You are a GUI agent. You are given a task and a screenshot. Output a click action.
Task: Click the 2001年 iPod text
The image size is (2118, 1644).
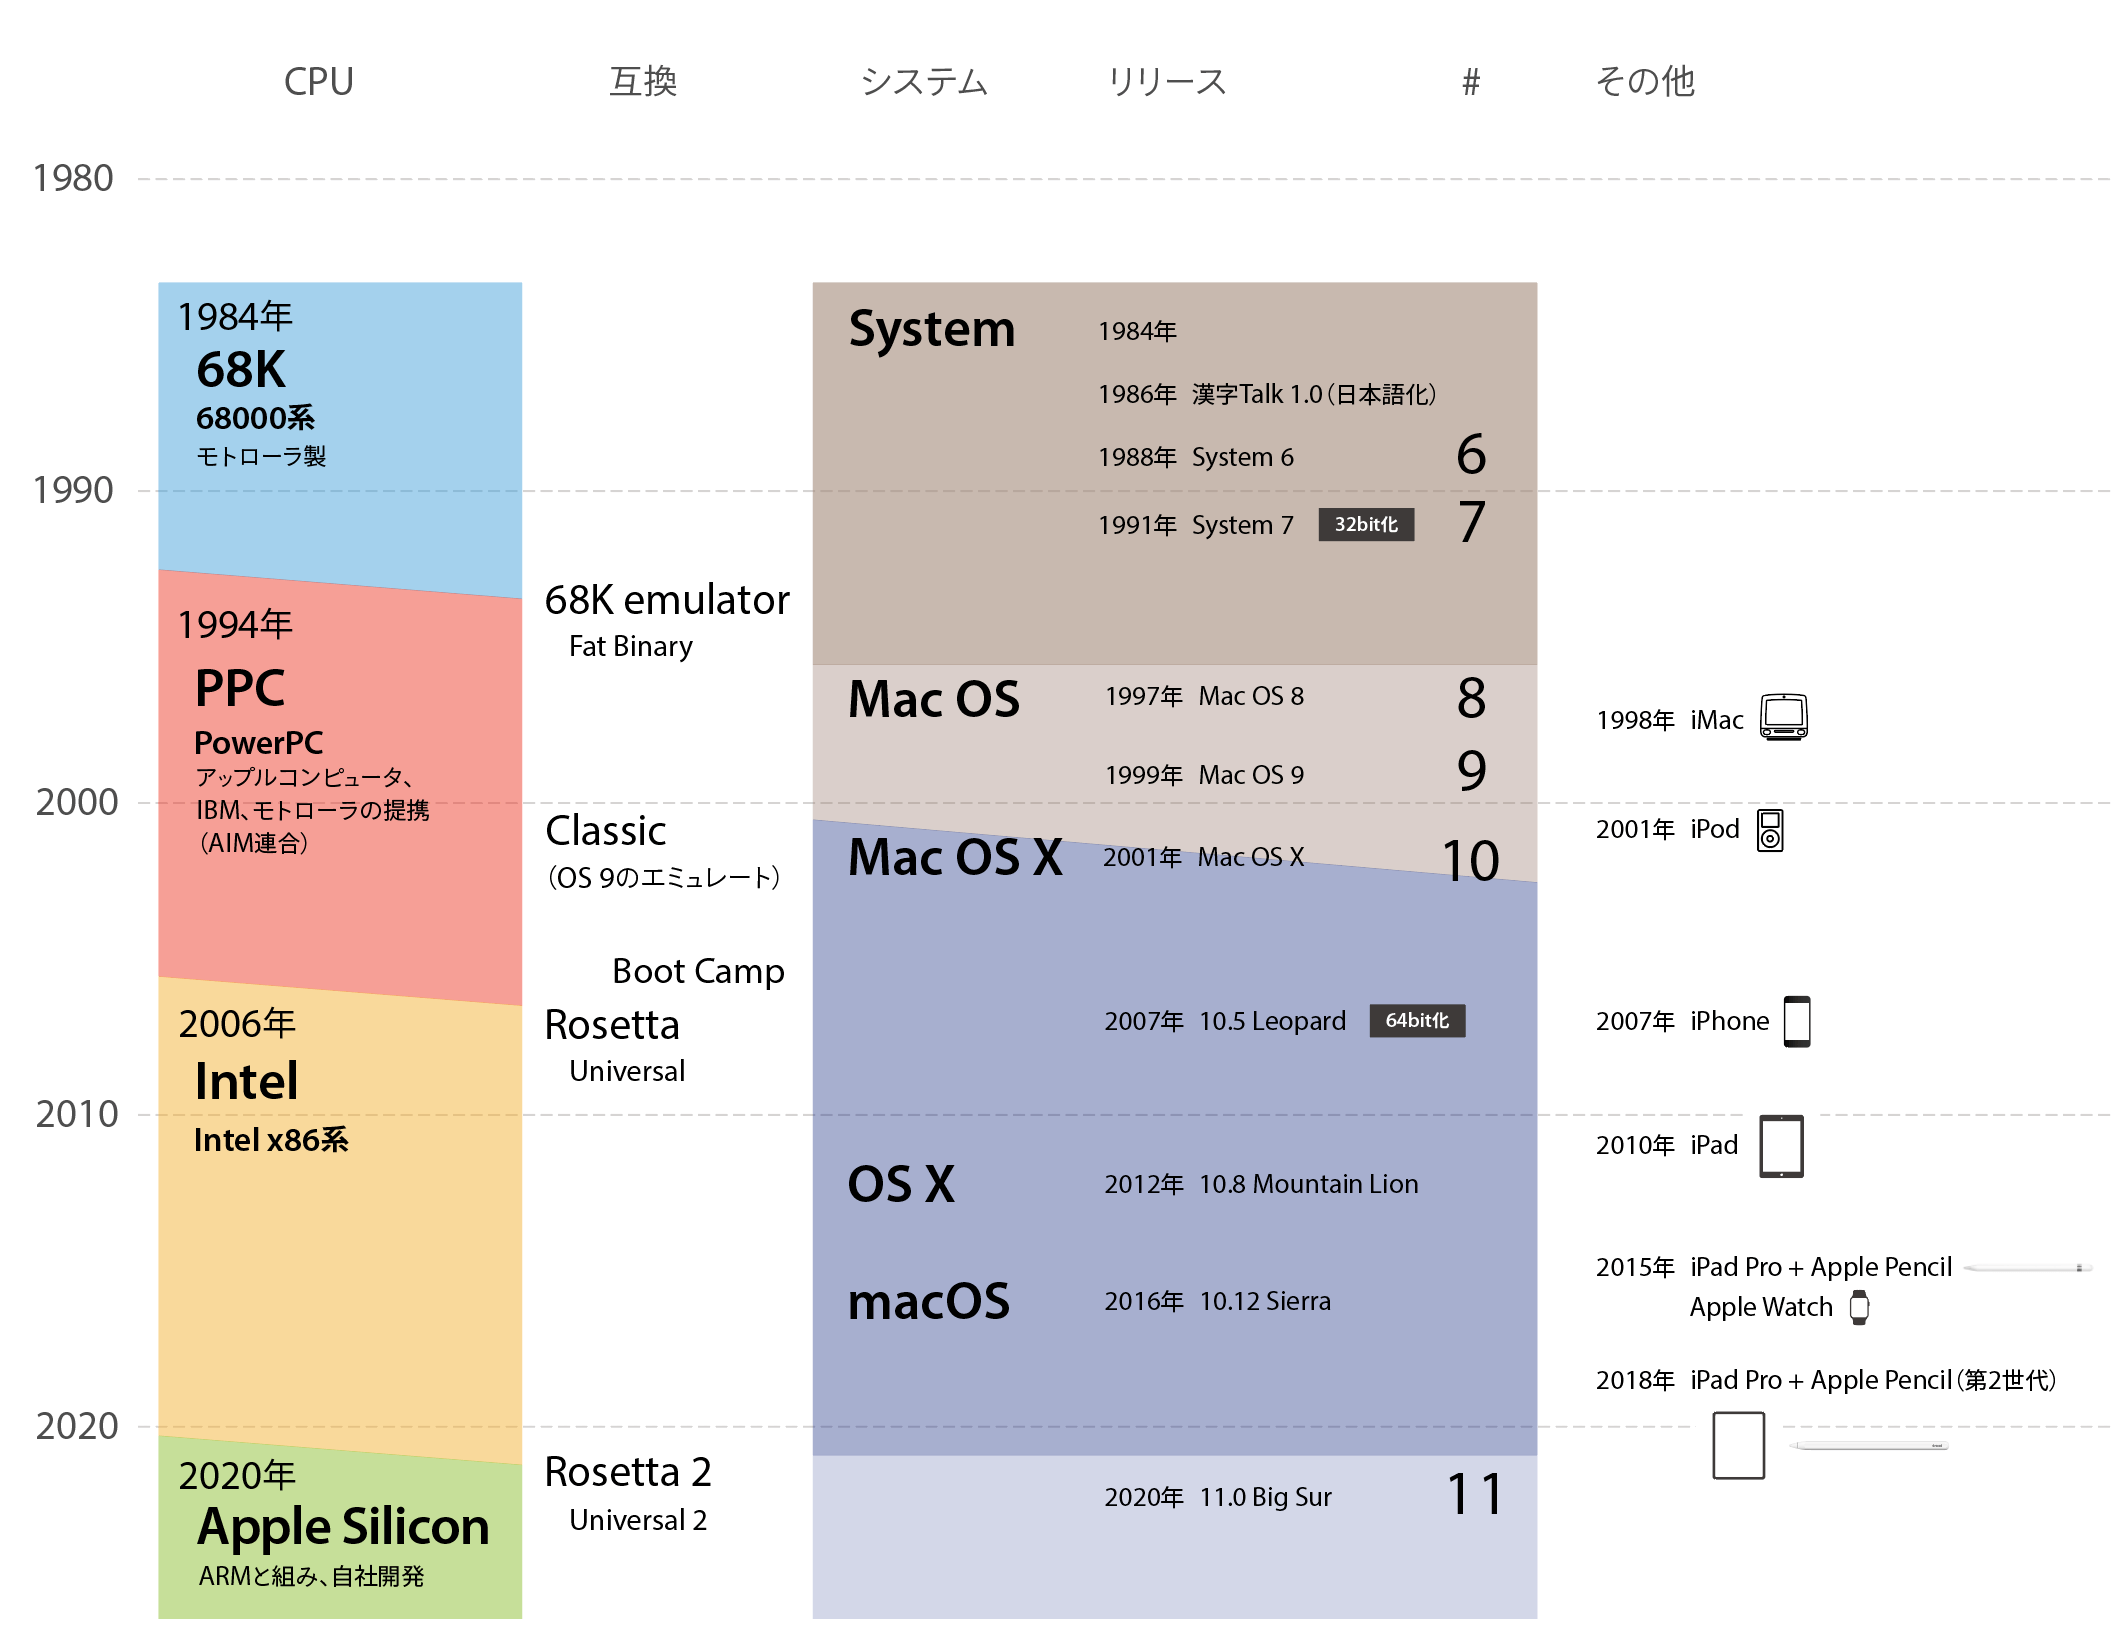(x=1668, y=829)
